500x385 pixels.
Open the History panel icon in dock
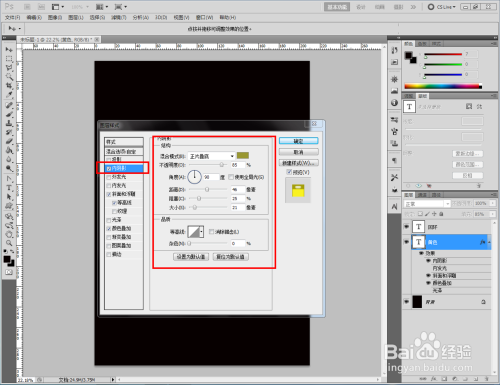[x=395, y=50]
